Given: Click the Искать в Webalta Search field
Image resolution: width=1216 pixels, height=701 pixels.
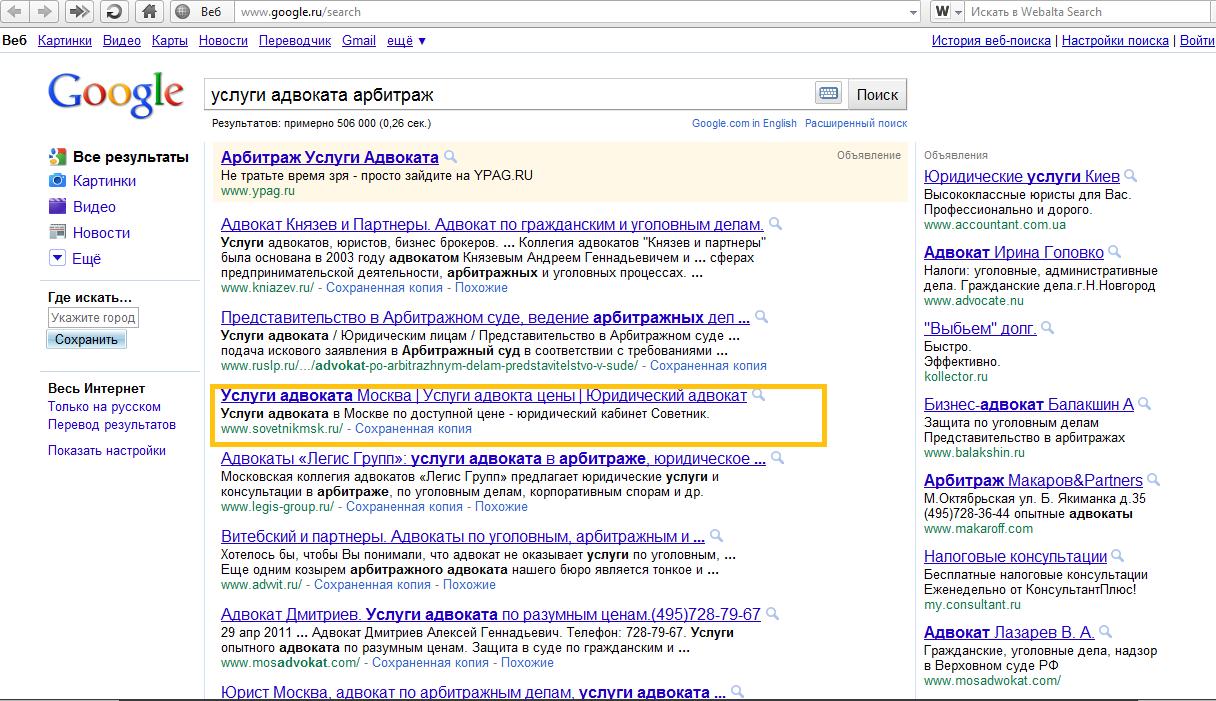Looking at the screenshot, I should [1088, 12].
